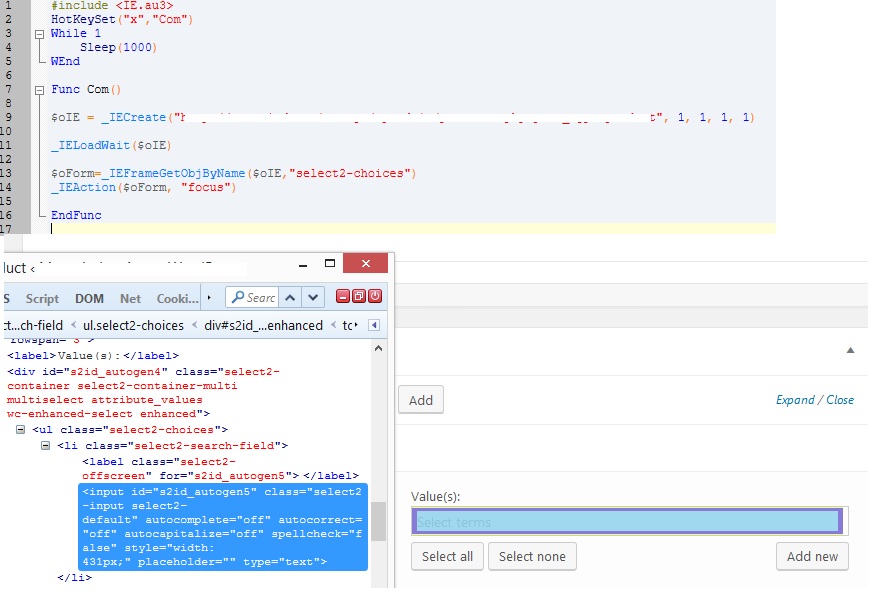Collapse the While loop fold marker
The image size is (883, 611).
[x=39, y=34]
